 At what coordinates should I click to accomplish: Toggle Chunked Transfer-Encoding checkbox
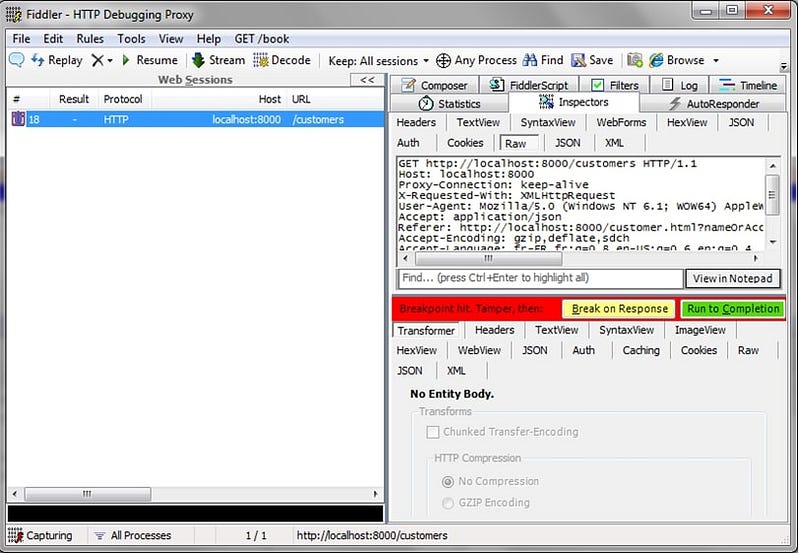tap(433, 432)
